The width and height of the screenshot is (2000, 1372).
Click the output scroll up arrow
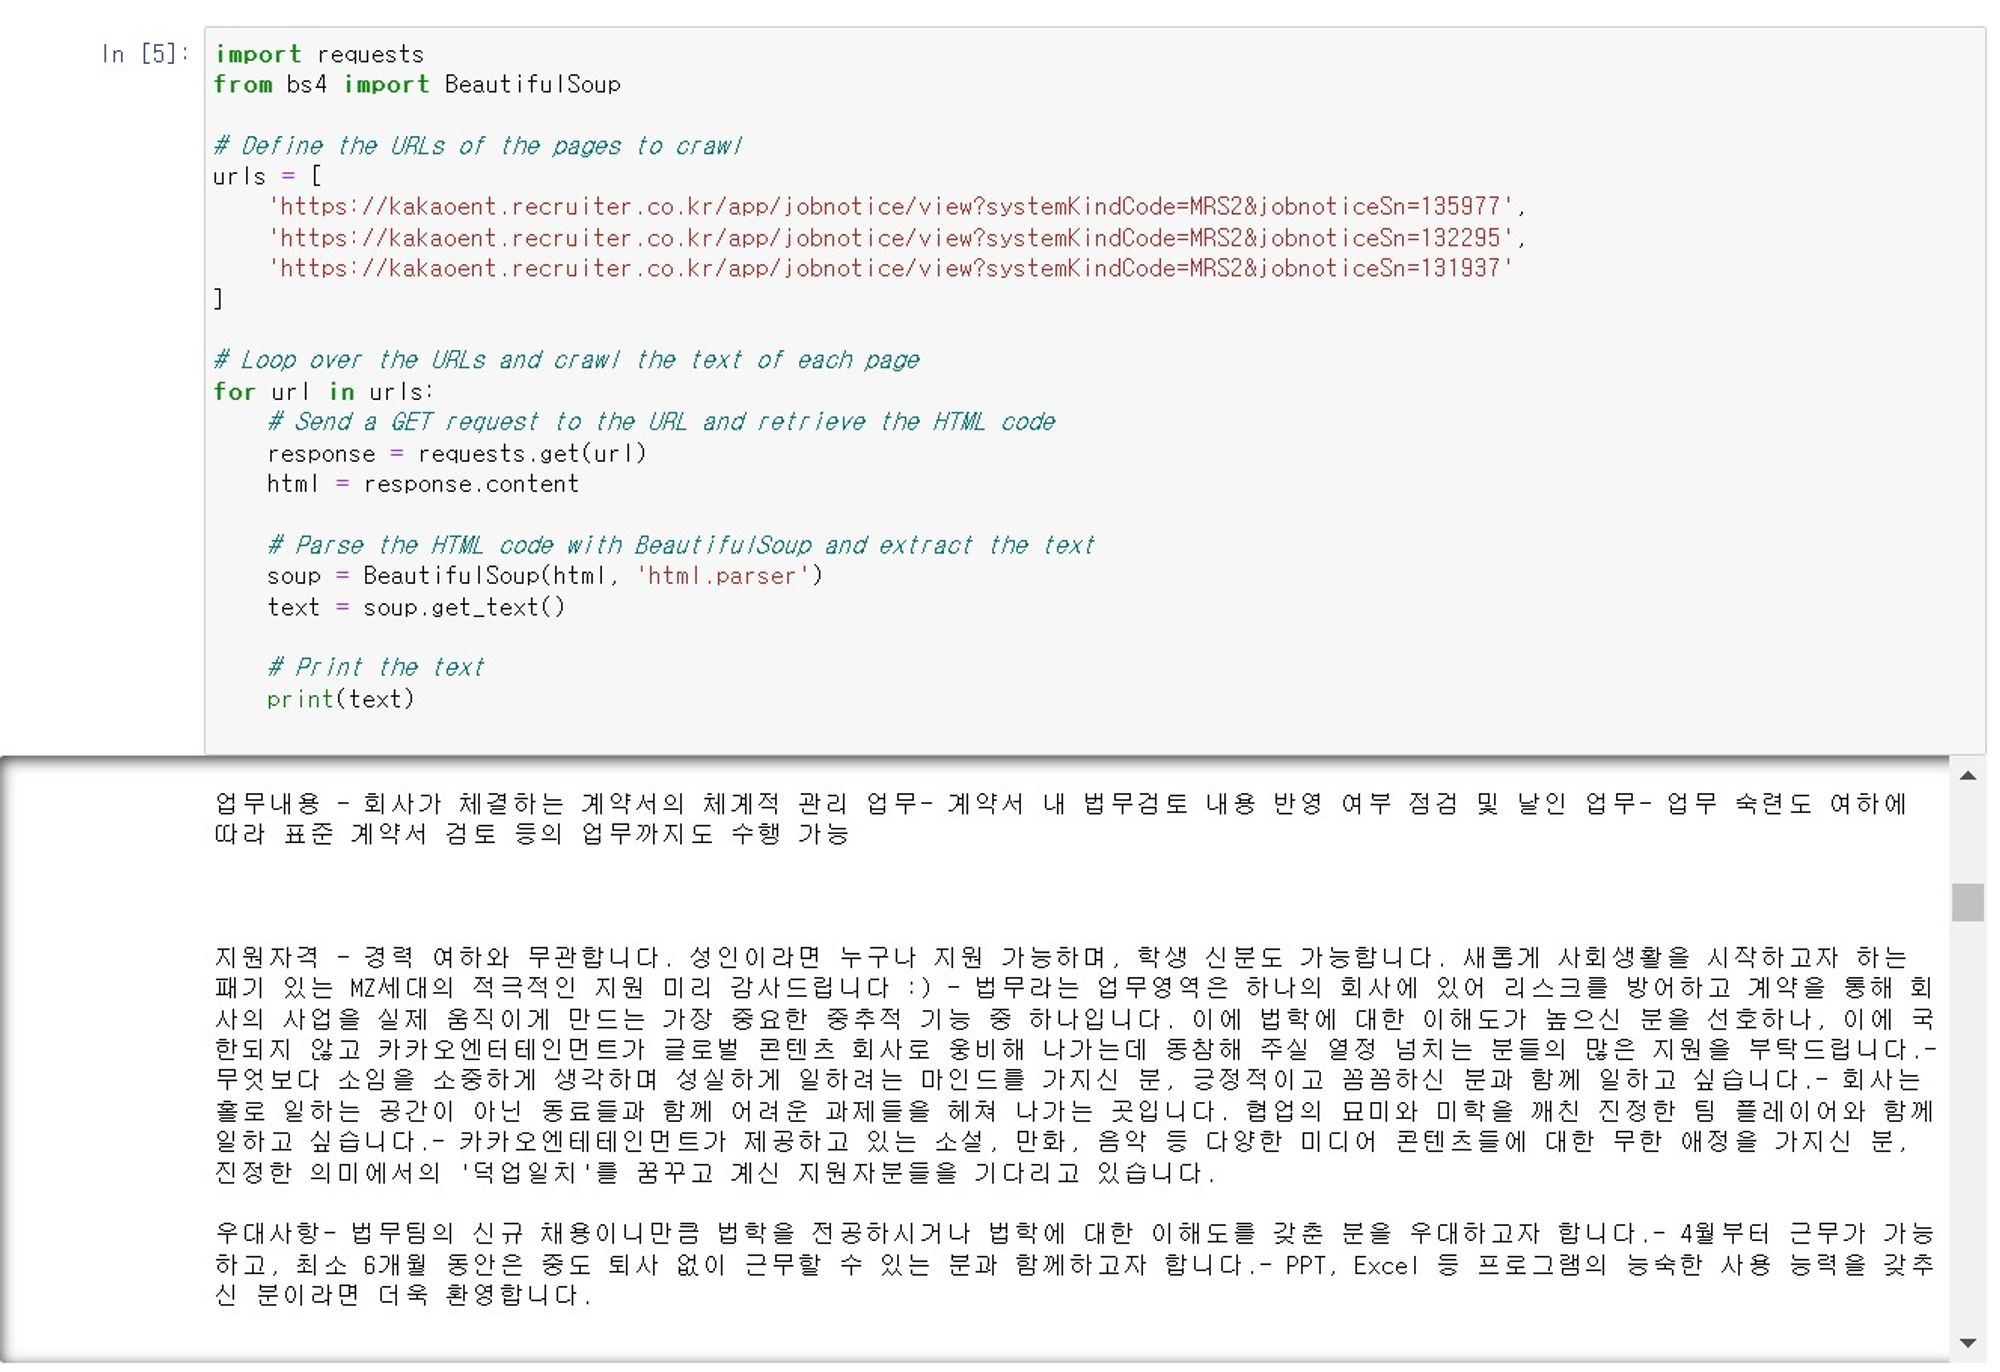tap(1967, 776)
